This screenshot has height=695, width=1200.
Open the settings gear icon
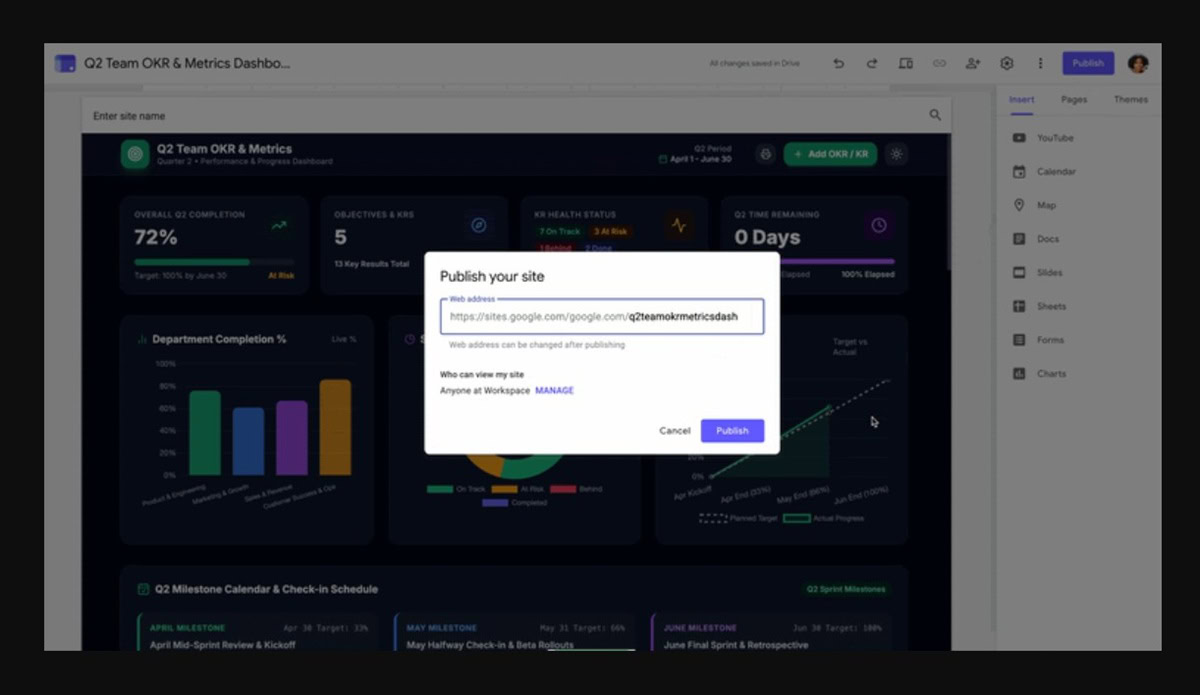(1007, 63)
